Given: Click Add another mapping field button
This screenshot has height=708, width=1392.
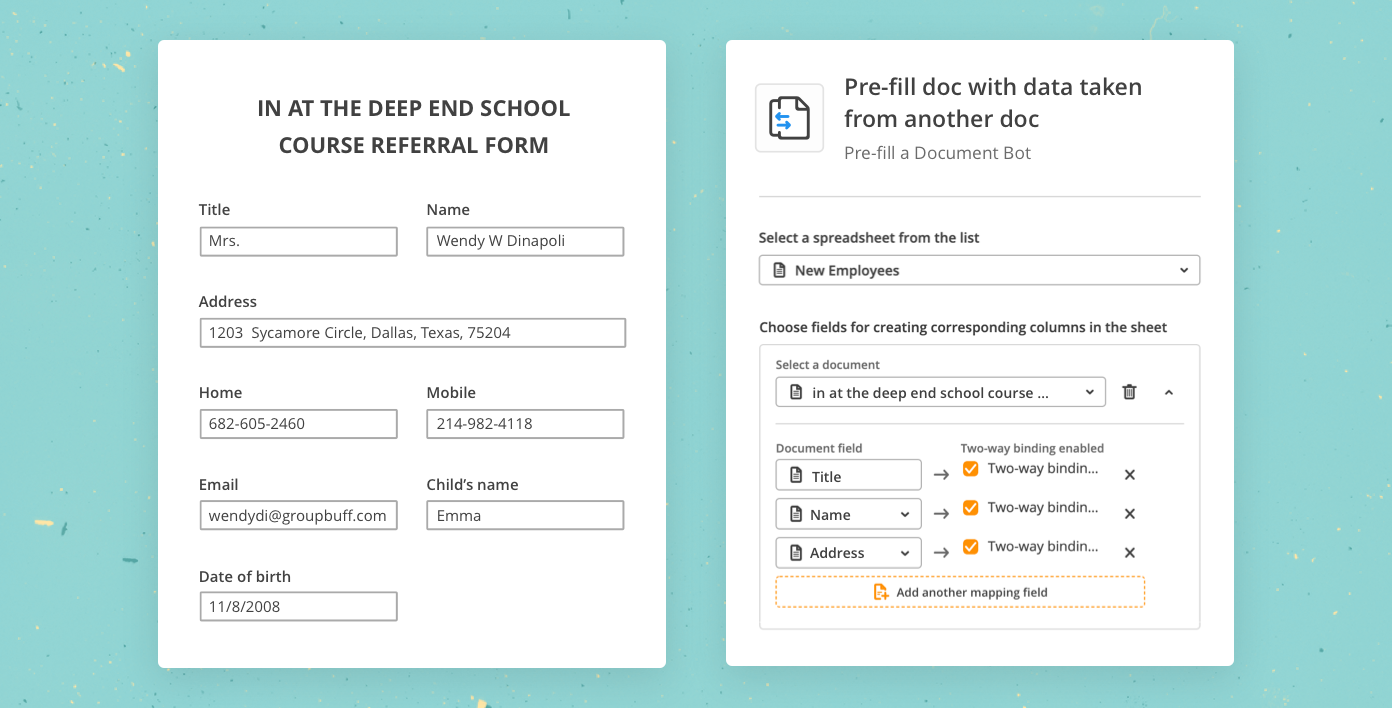Looking at the screenshot, I should [x=960, y=592].
